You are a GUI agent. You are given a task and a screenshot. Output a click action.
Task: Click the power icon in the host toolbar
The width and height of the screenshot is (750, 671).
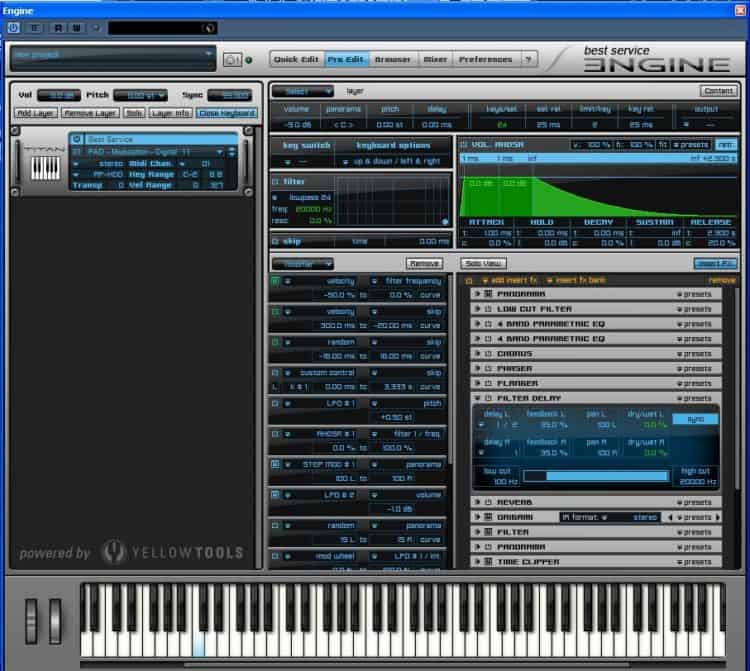[x=13, y=28]
